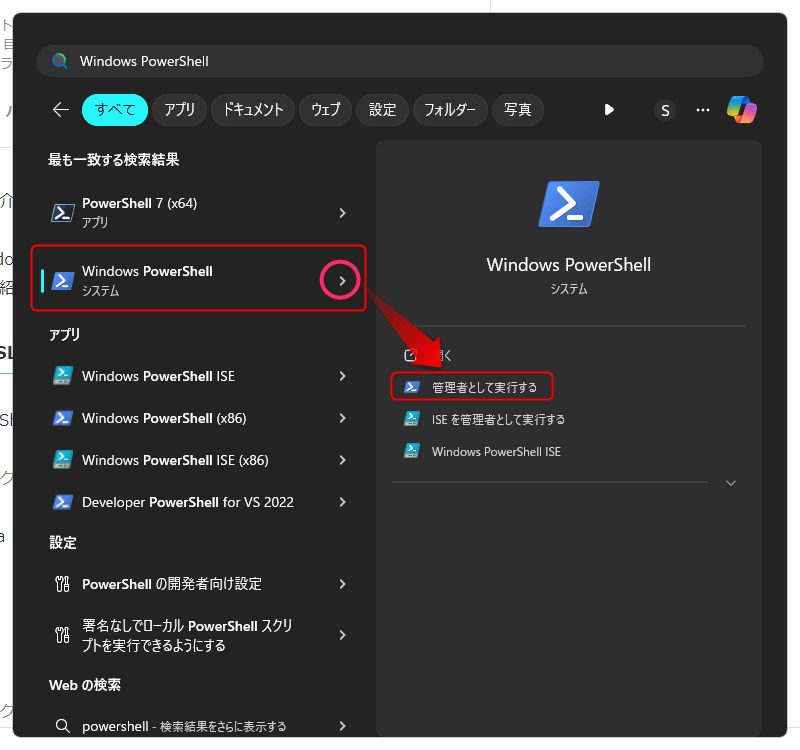Click the Windows PowerShell ISE (x86) icon
The image size is (800, 750).
[62, 460]
